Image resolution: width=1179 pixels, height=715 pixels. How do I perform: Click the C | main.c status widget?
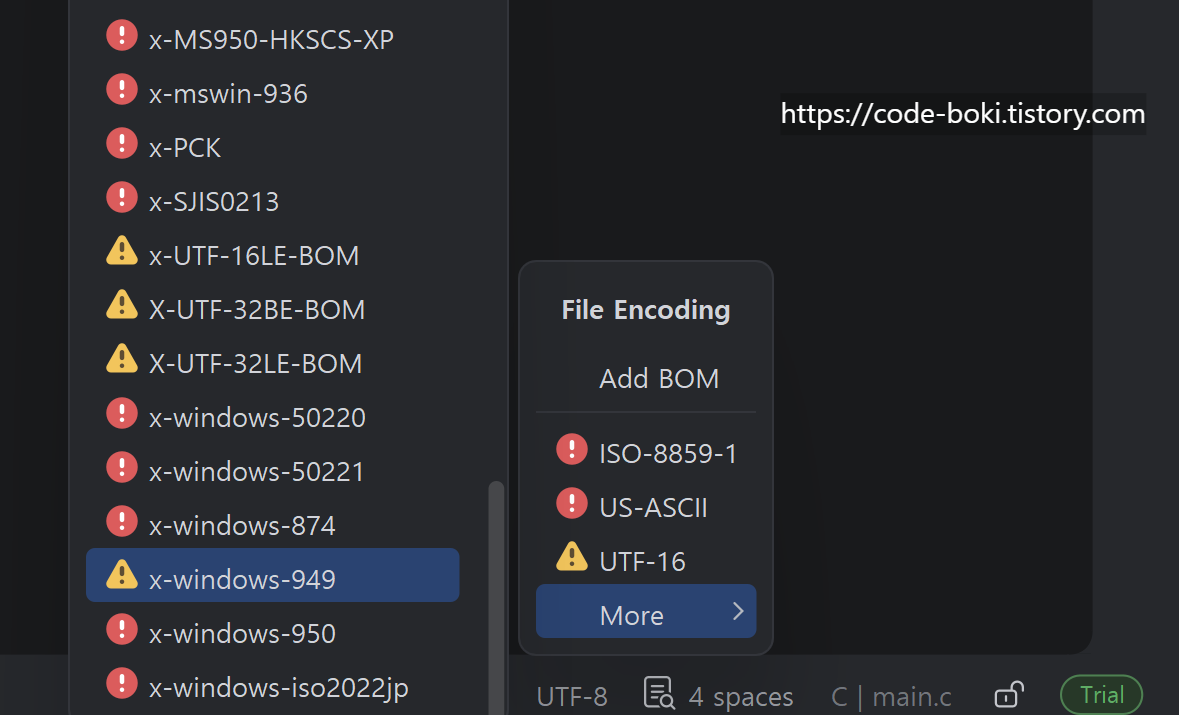click(891, 697)
